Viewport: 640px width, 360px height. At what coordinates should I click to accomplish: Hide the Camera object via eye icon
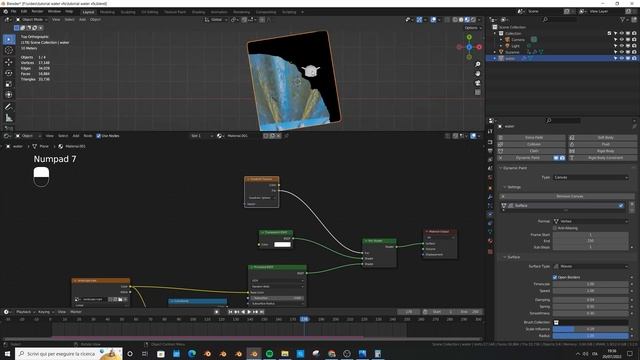click(x=622, y=40)
